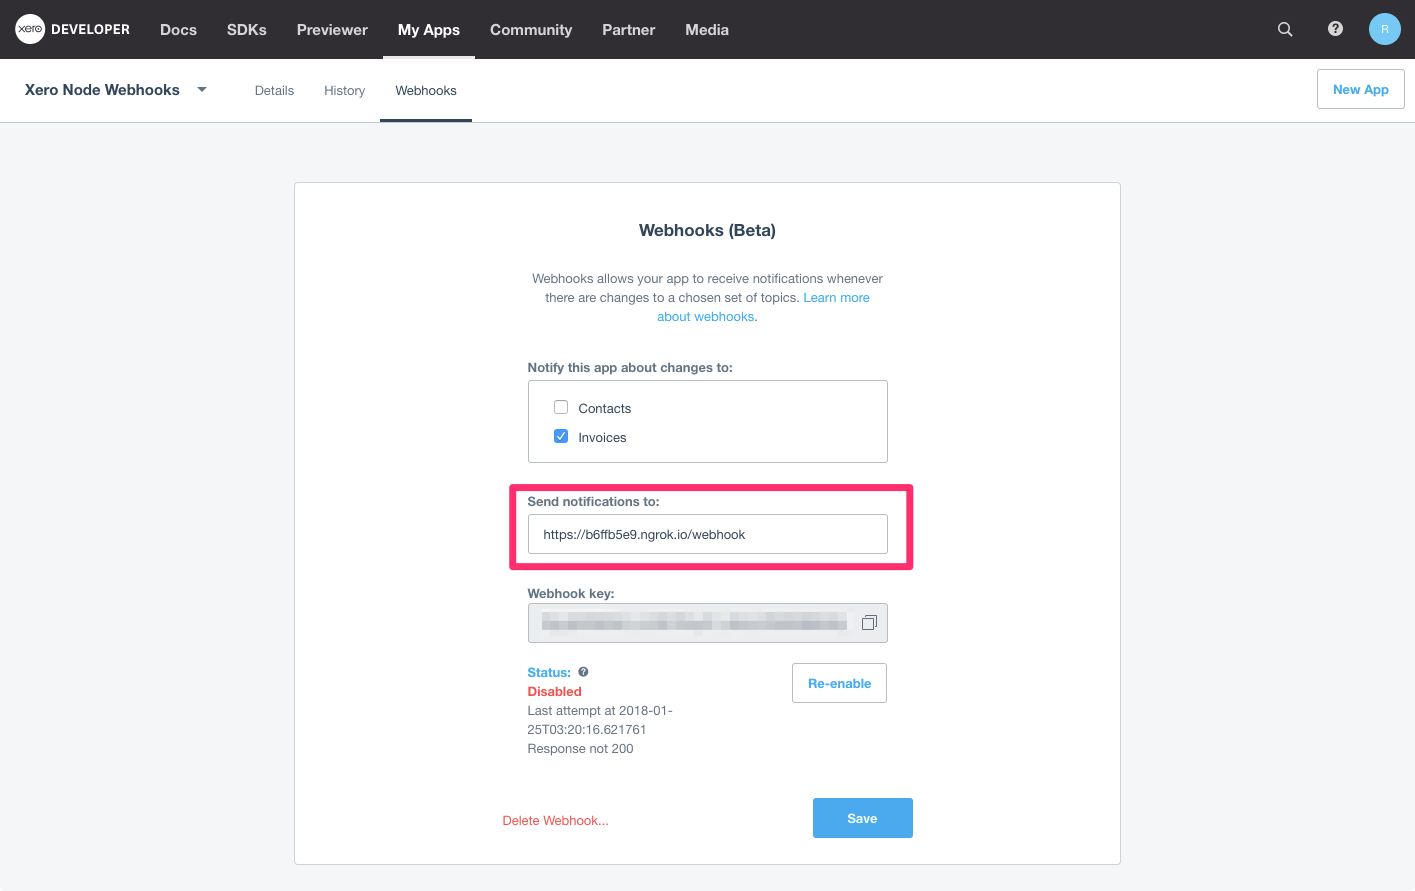Click the Status tooltip question mark
The height and width of the screenshot is (891, 1415).
pyautogui.click(x=583, y=671)
